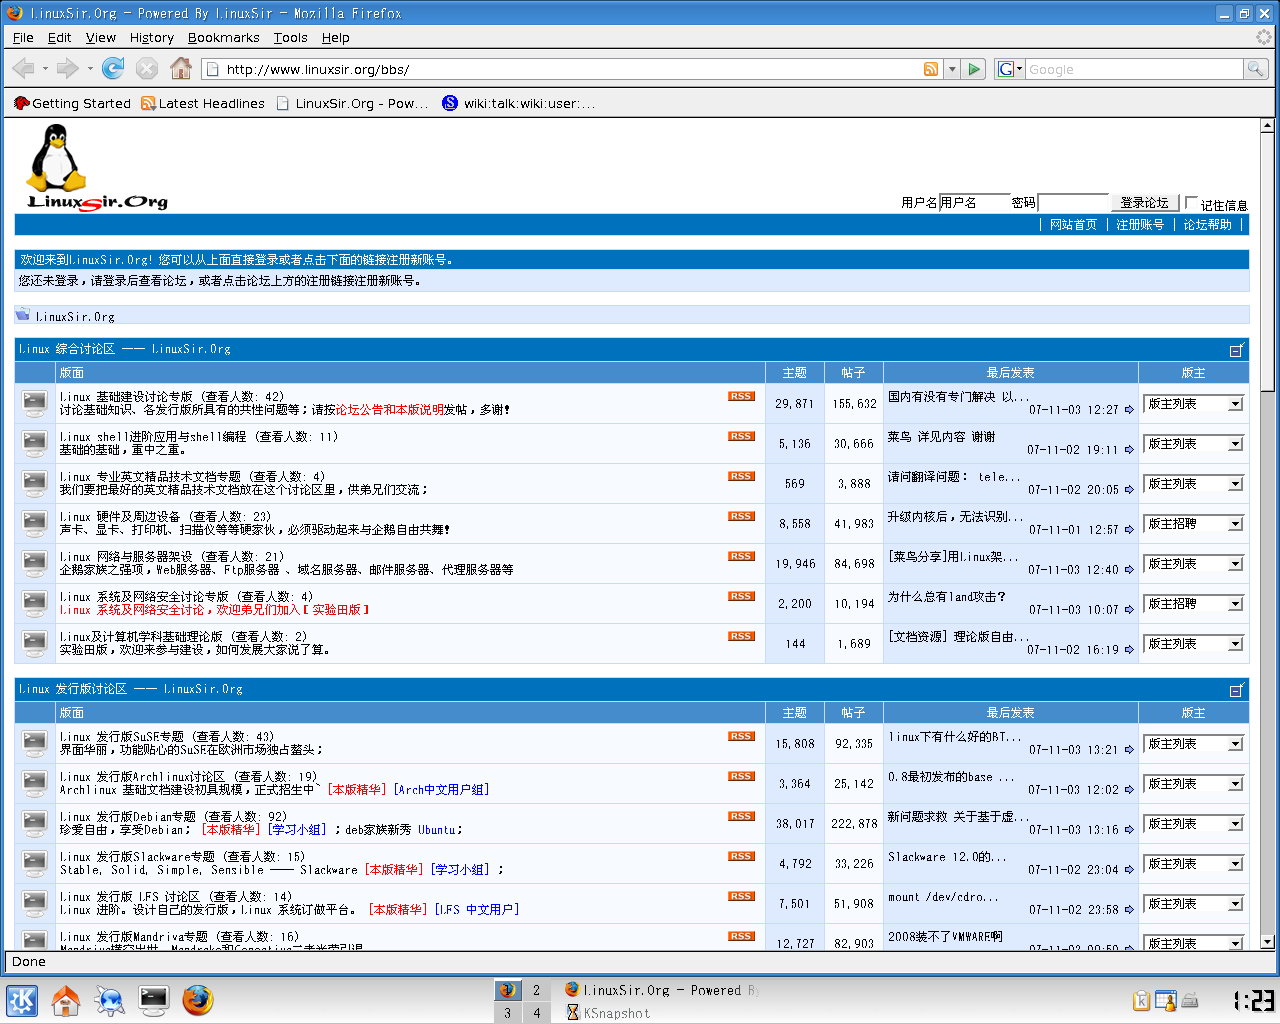Open the 网站首页 link

tap(1073, 225)
